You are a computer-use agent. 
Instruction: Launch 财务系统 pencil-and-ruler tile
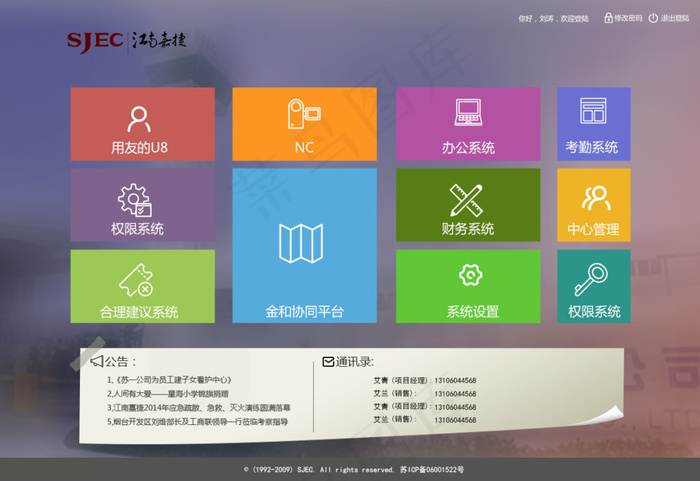tap(468, 205)
